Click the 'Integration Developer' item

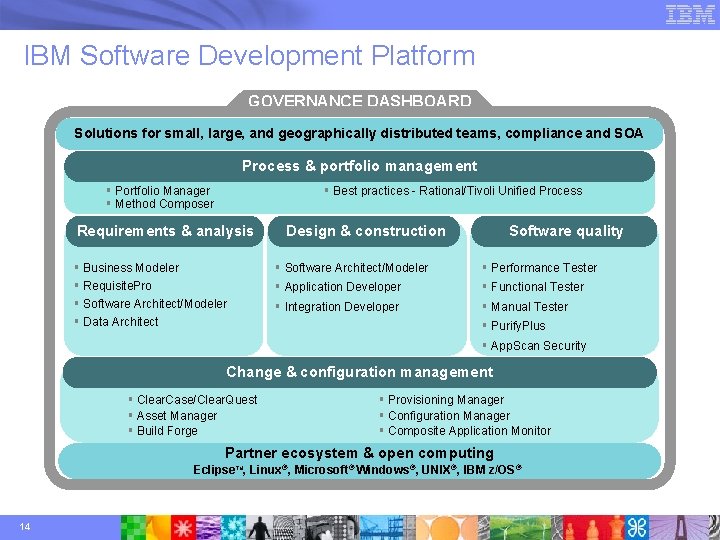tap(342, 307)
